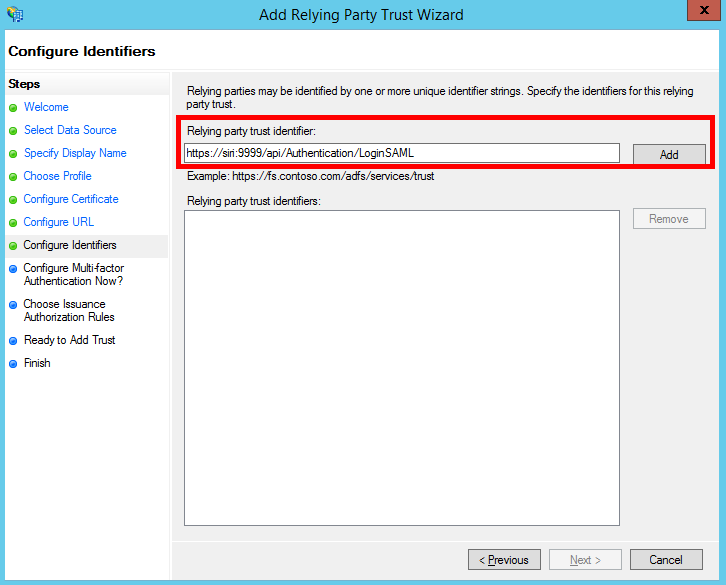
Task: Click the blue bullet beside Ready to Add Trust
Action: pos(13,341)
